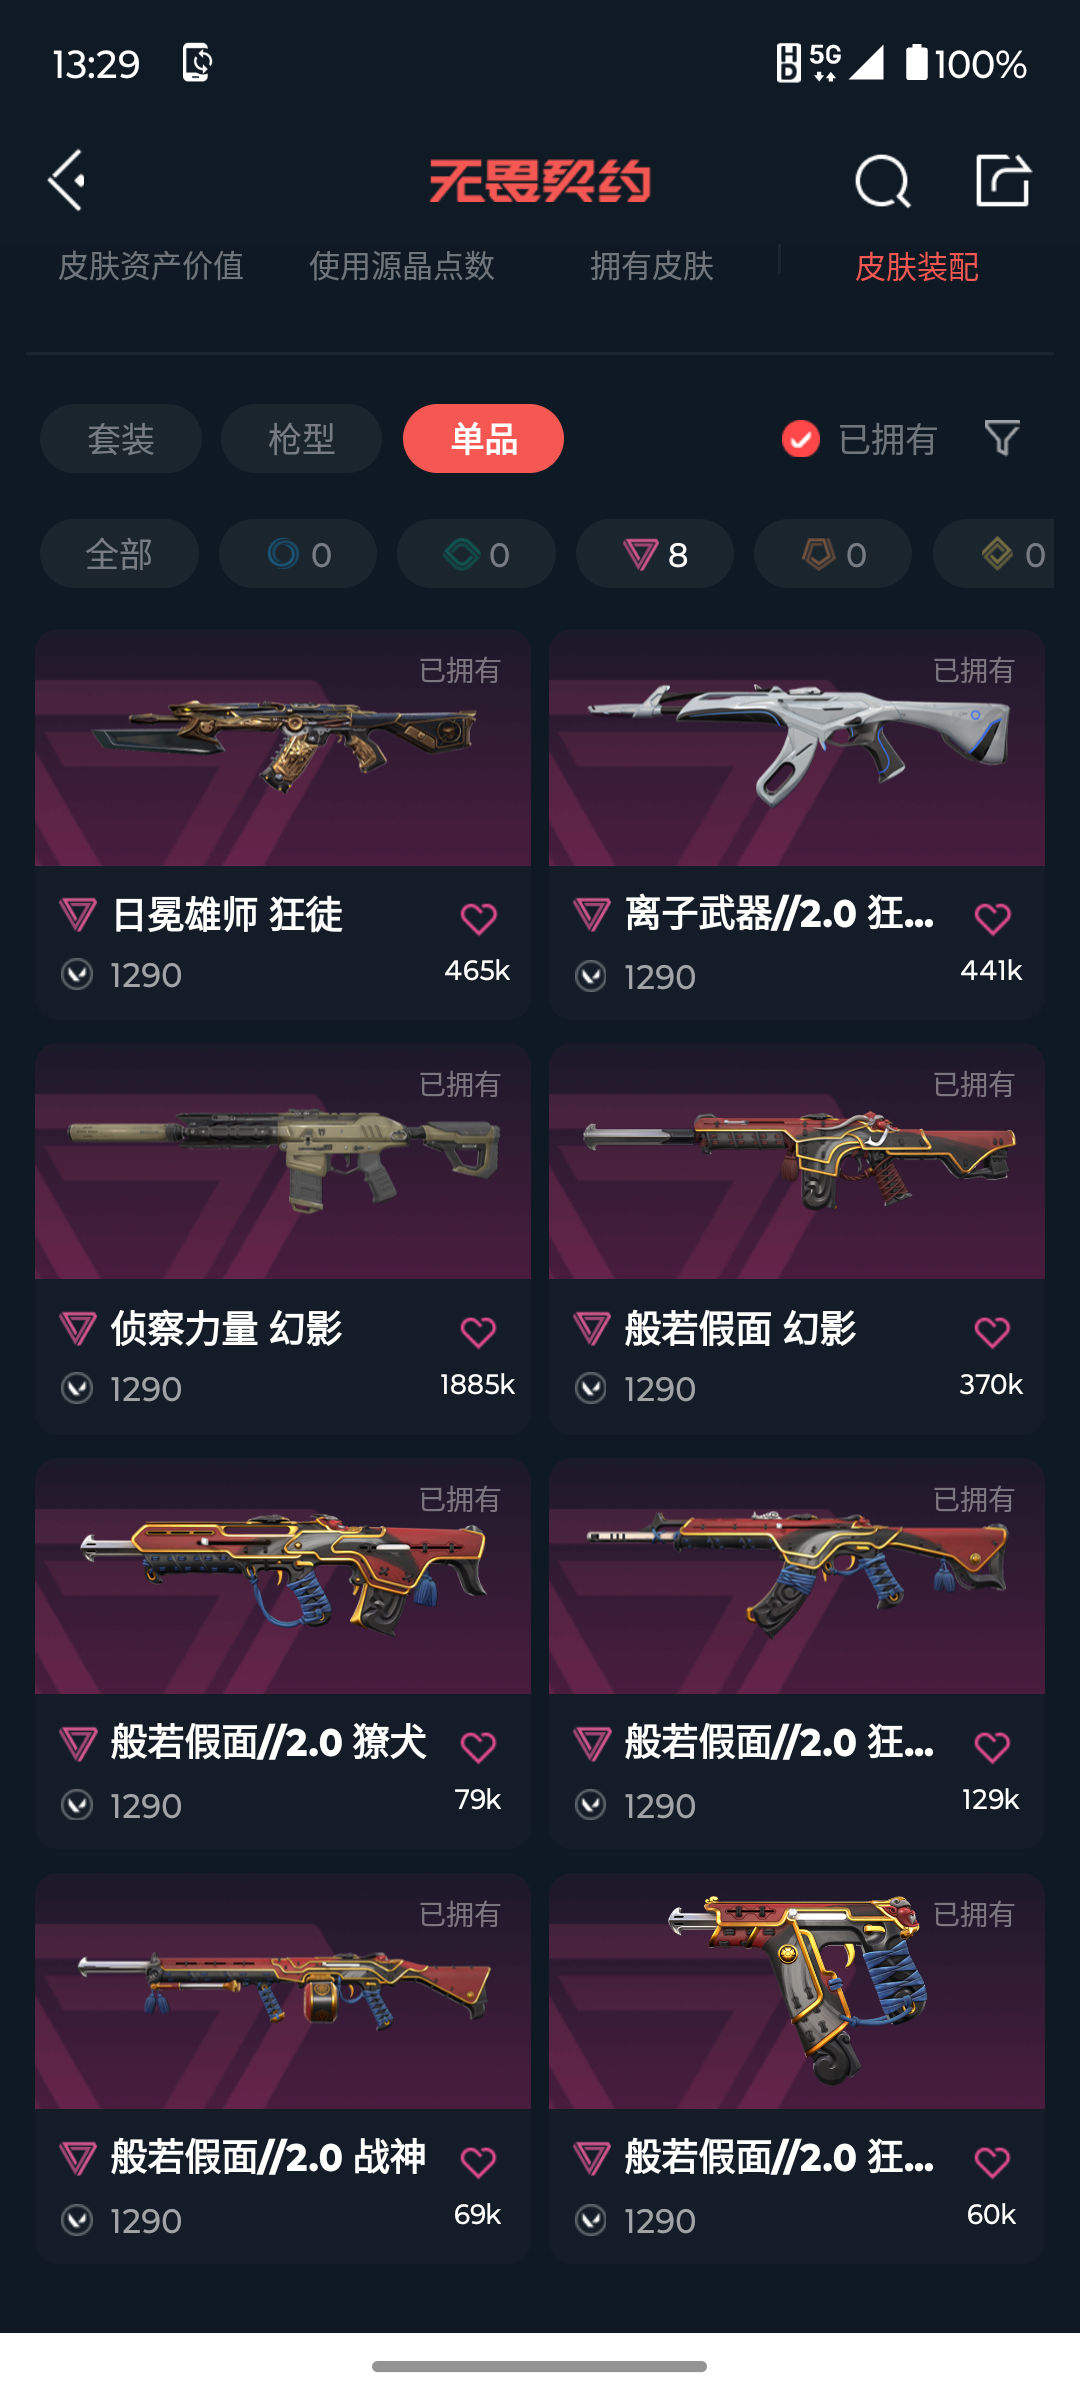Select the pink triangle tier filter showing 8
This screenshot has width=1080, height=2400.
click(x=655, y=554)
